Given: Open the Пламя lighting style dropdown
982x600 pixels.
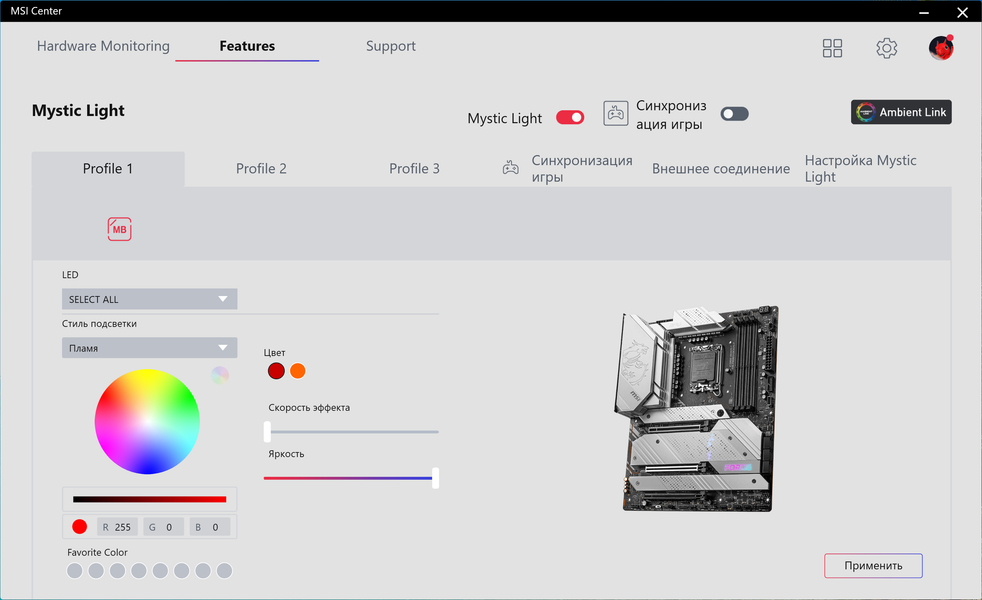Looking at the screenshot, I should [x=149, y=348].
